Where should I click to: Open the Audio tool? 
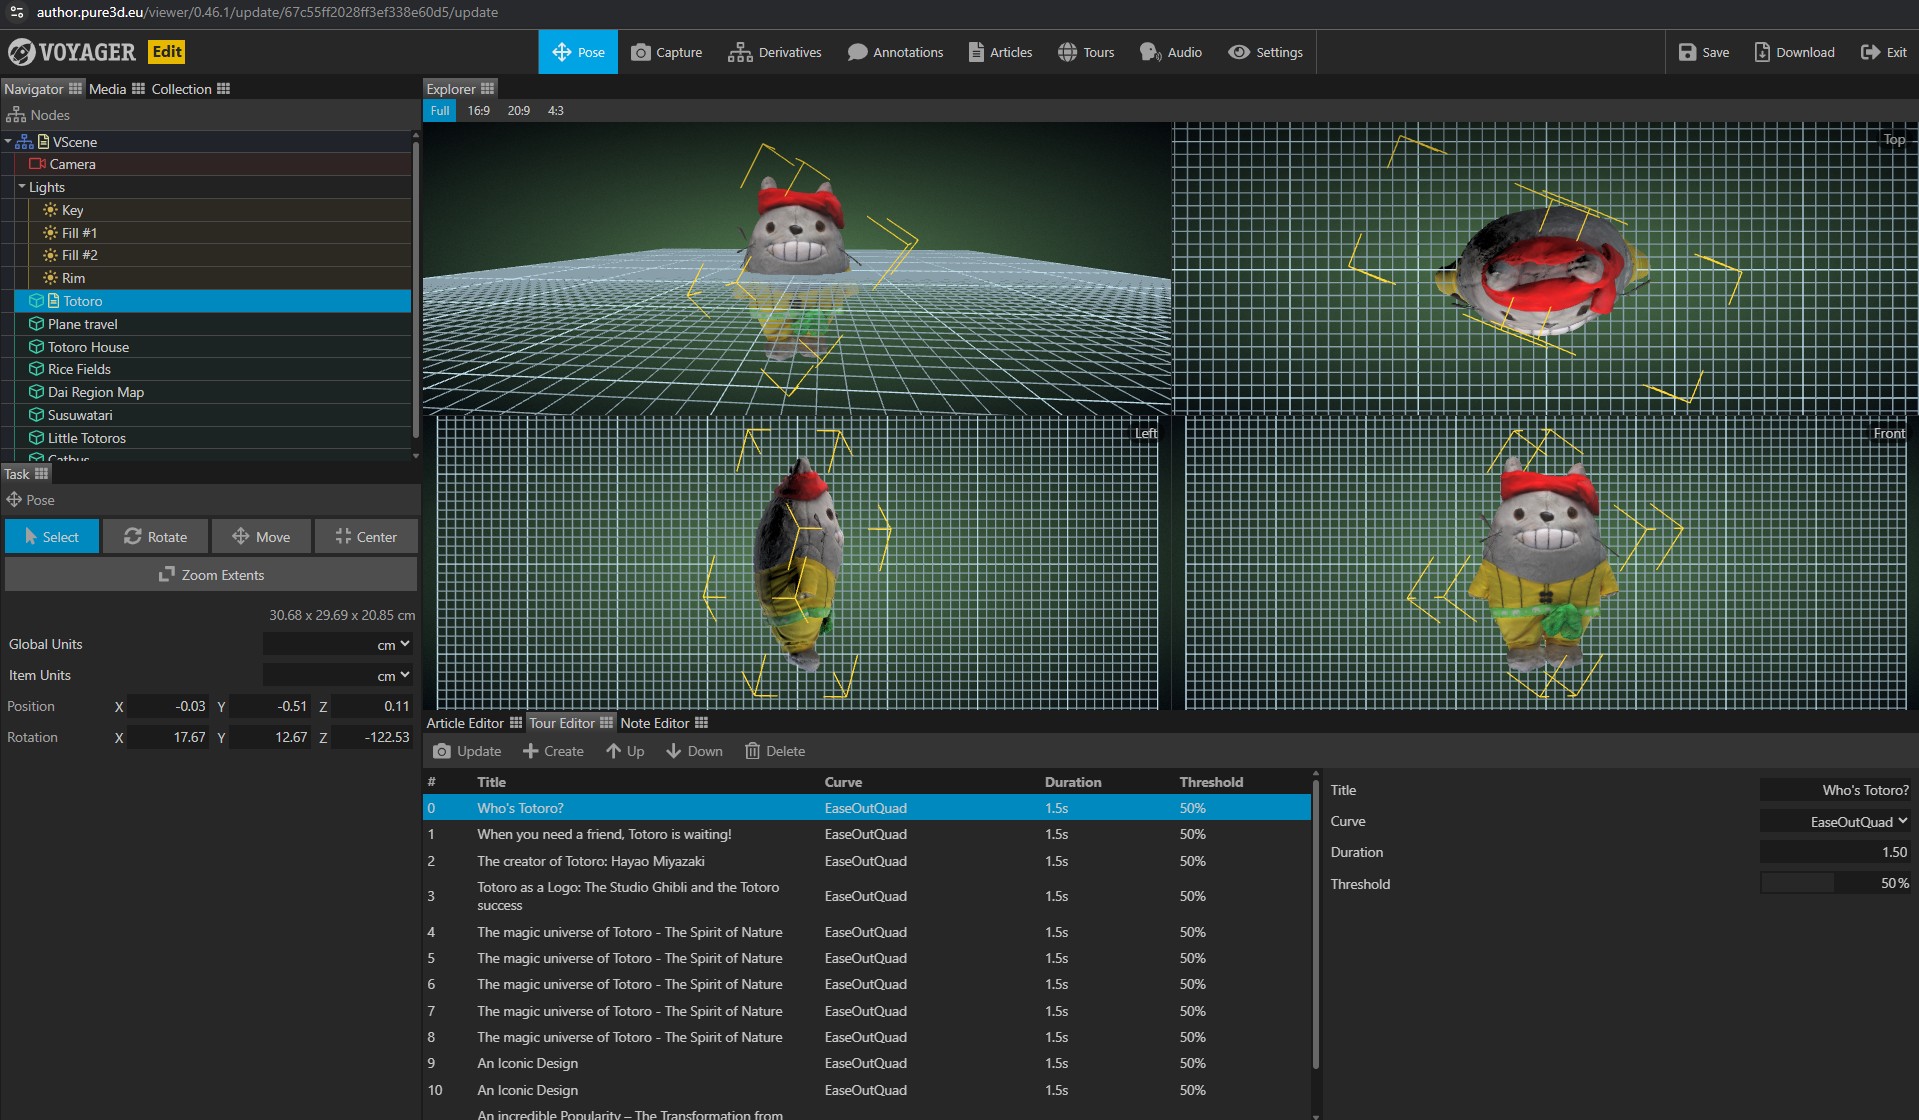(x=1171, y=52)
